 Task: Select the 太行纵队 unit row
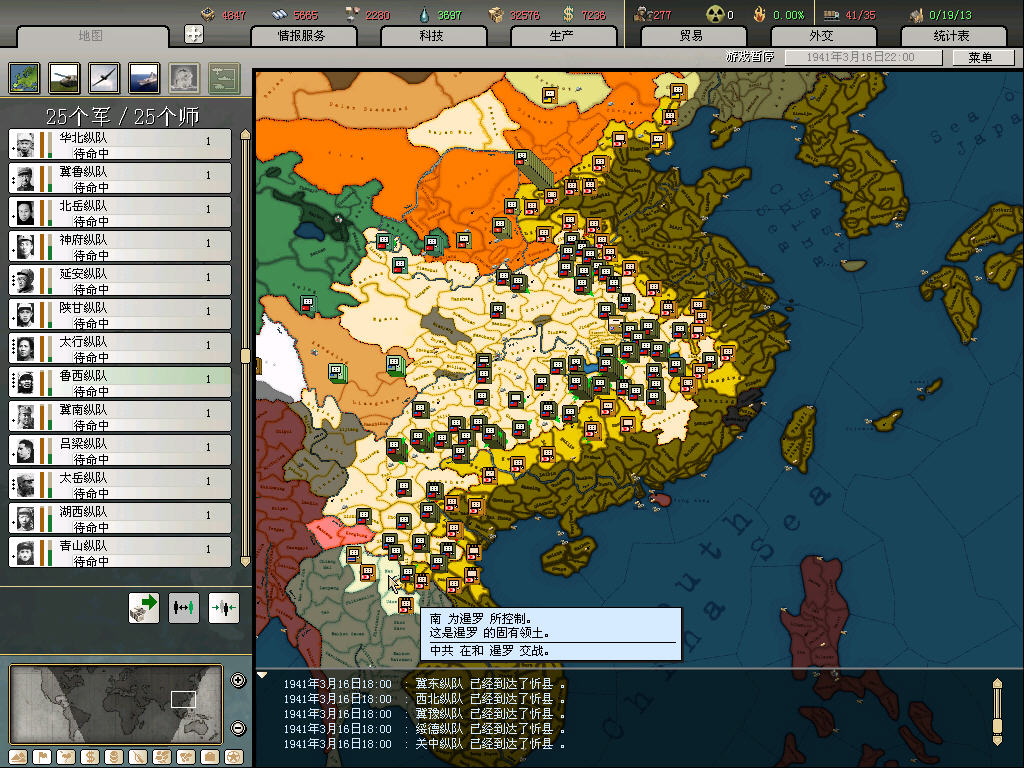[x=120, y=348]
